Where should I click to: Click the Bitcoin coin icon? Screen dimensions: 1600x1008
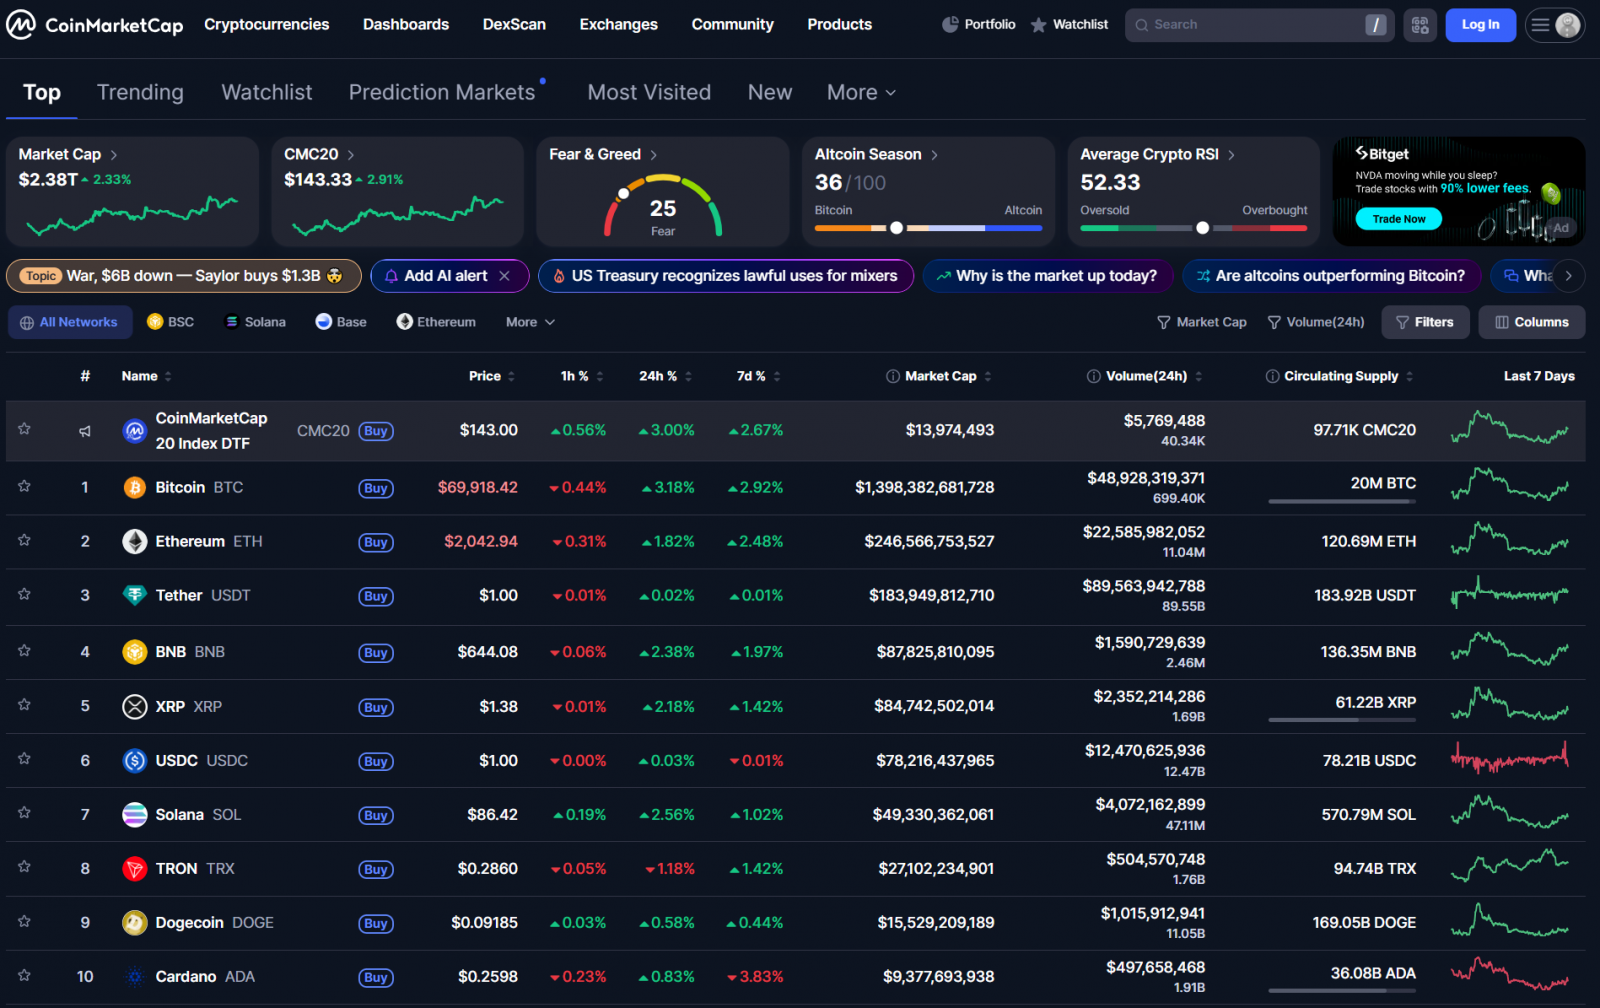tap(134, 488)
